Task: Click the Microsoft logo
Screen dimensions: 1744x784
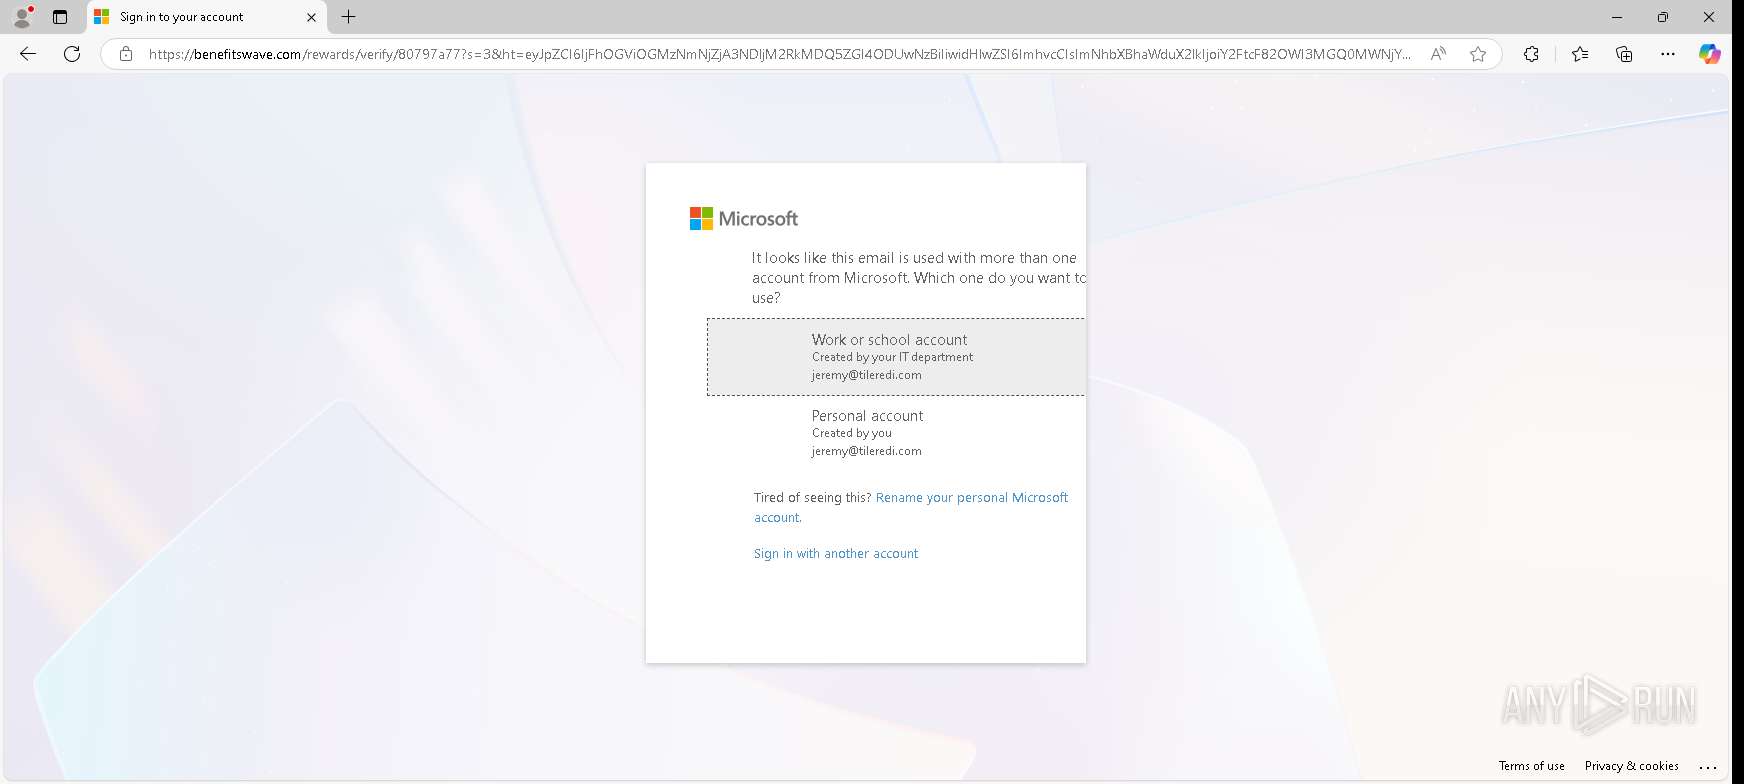Action: click(744, 218)
